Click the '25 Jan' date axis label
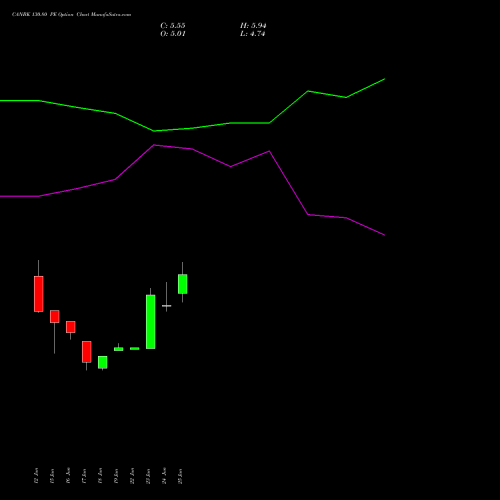 point(180,476)
